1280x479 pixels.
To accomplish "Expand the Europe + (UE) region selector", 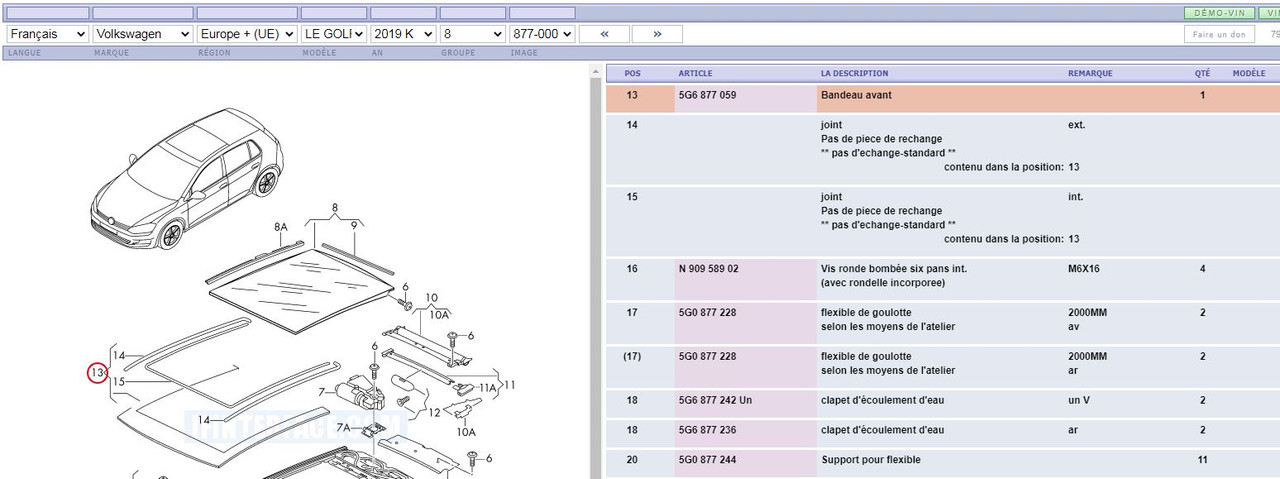I will [x=247, y=34].
